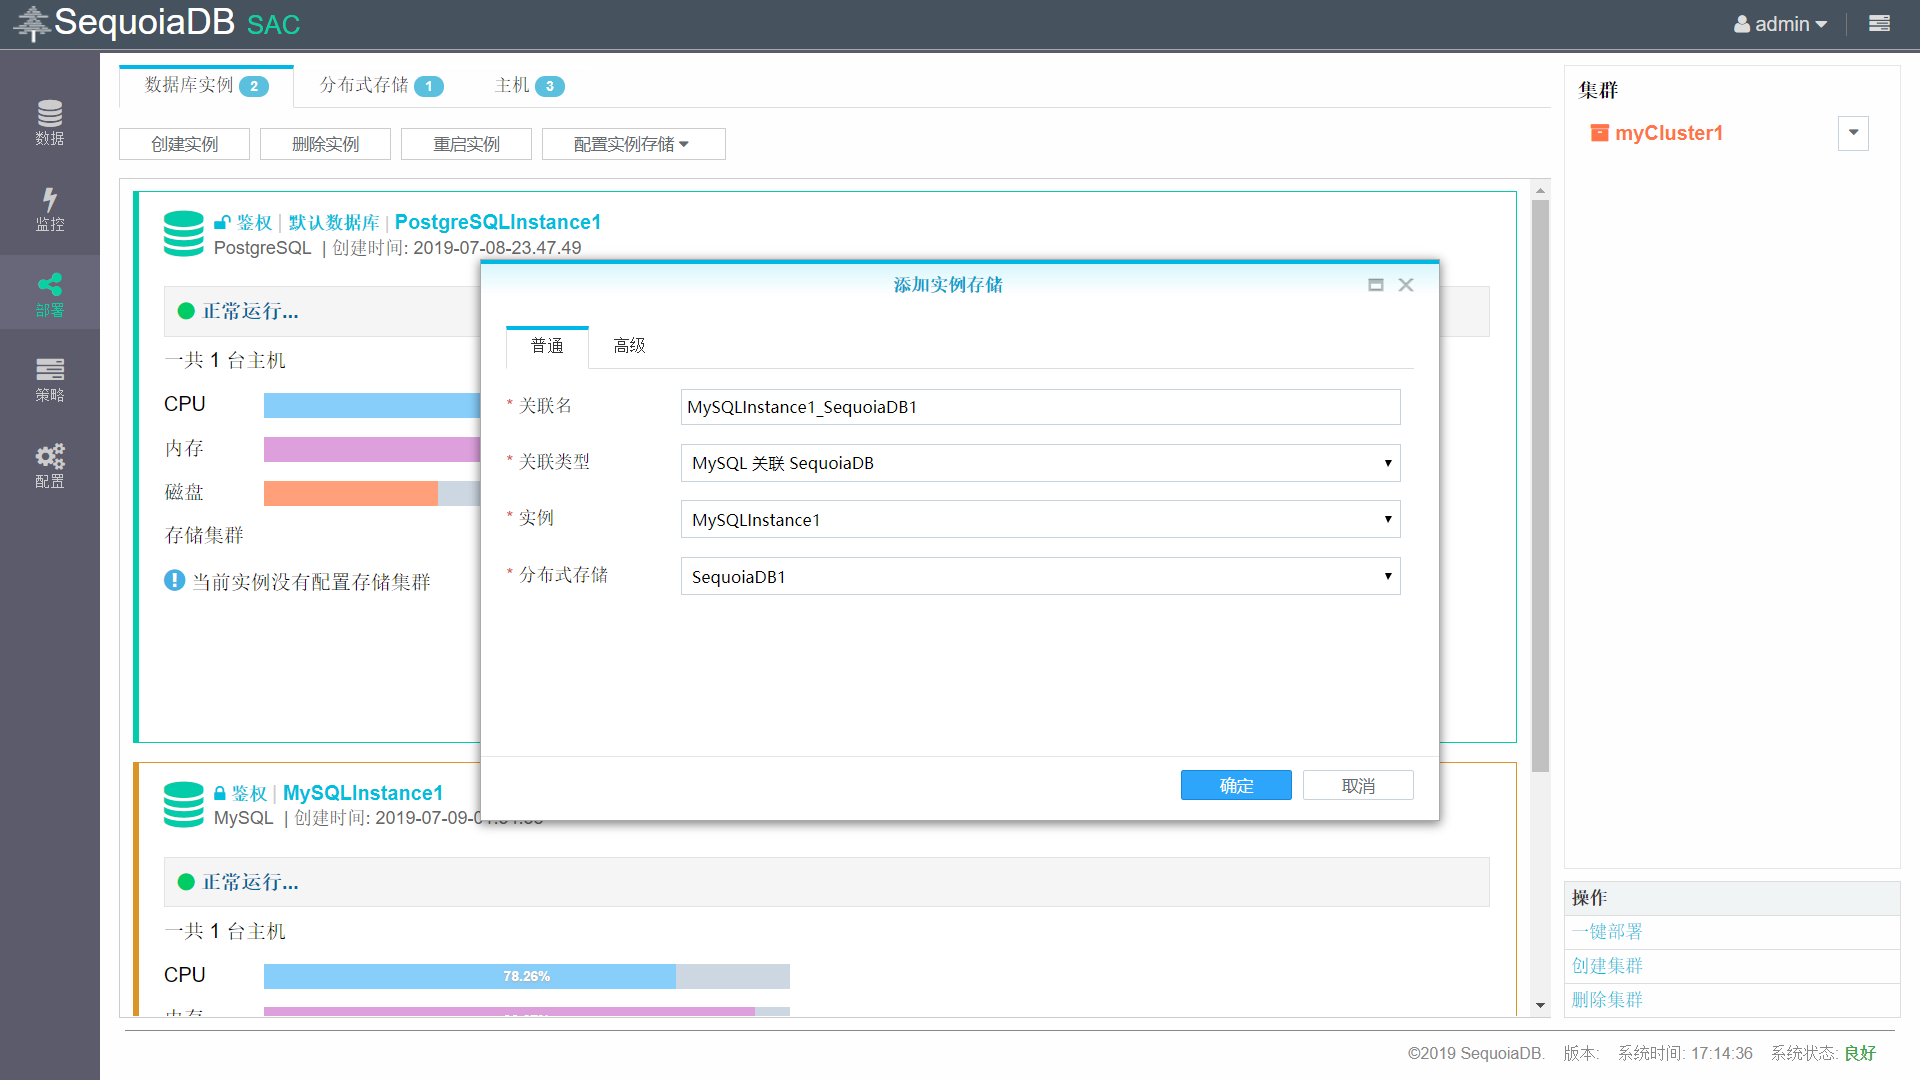Close the 添加实例存储 dialog
This screenshot has height=1080, width=1920.
(1406, 285)
